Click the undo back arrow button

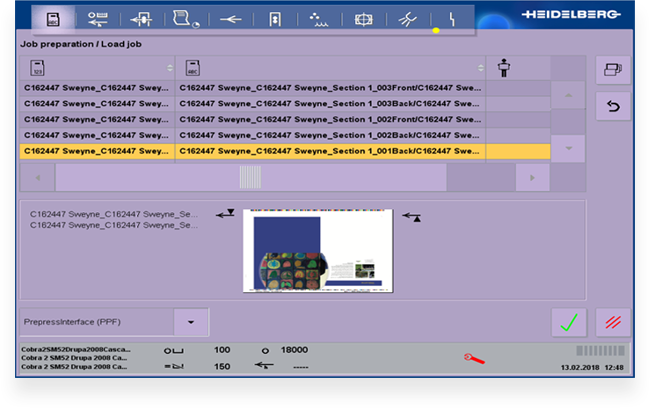click(613, 105)
